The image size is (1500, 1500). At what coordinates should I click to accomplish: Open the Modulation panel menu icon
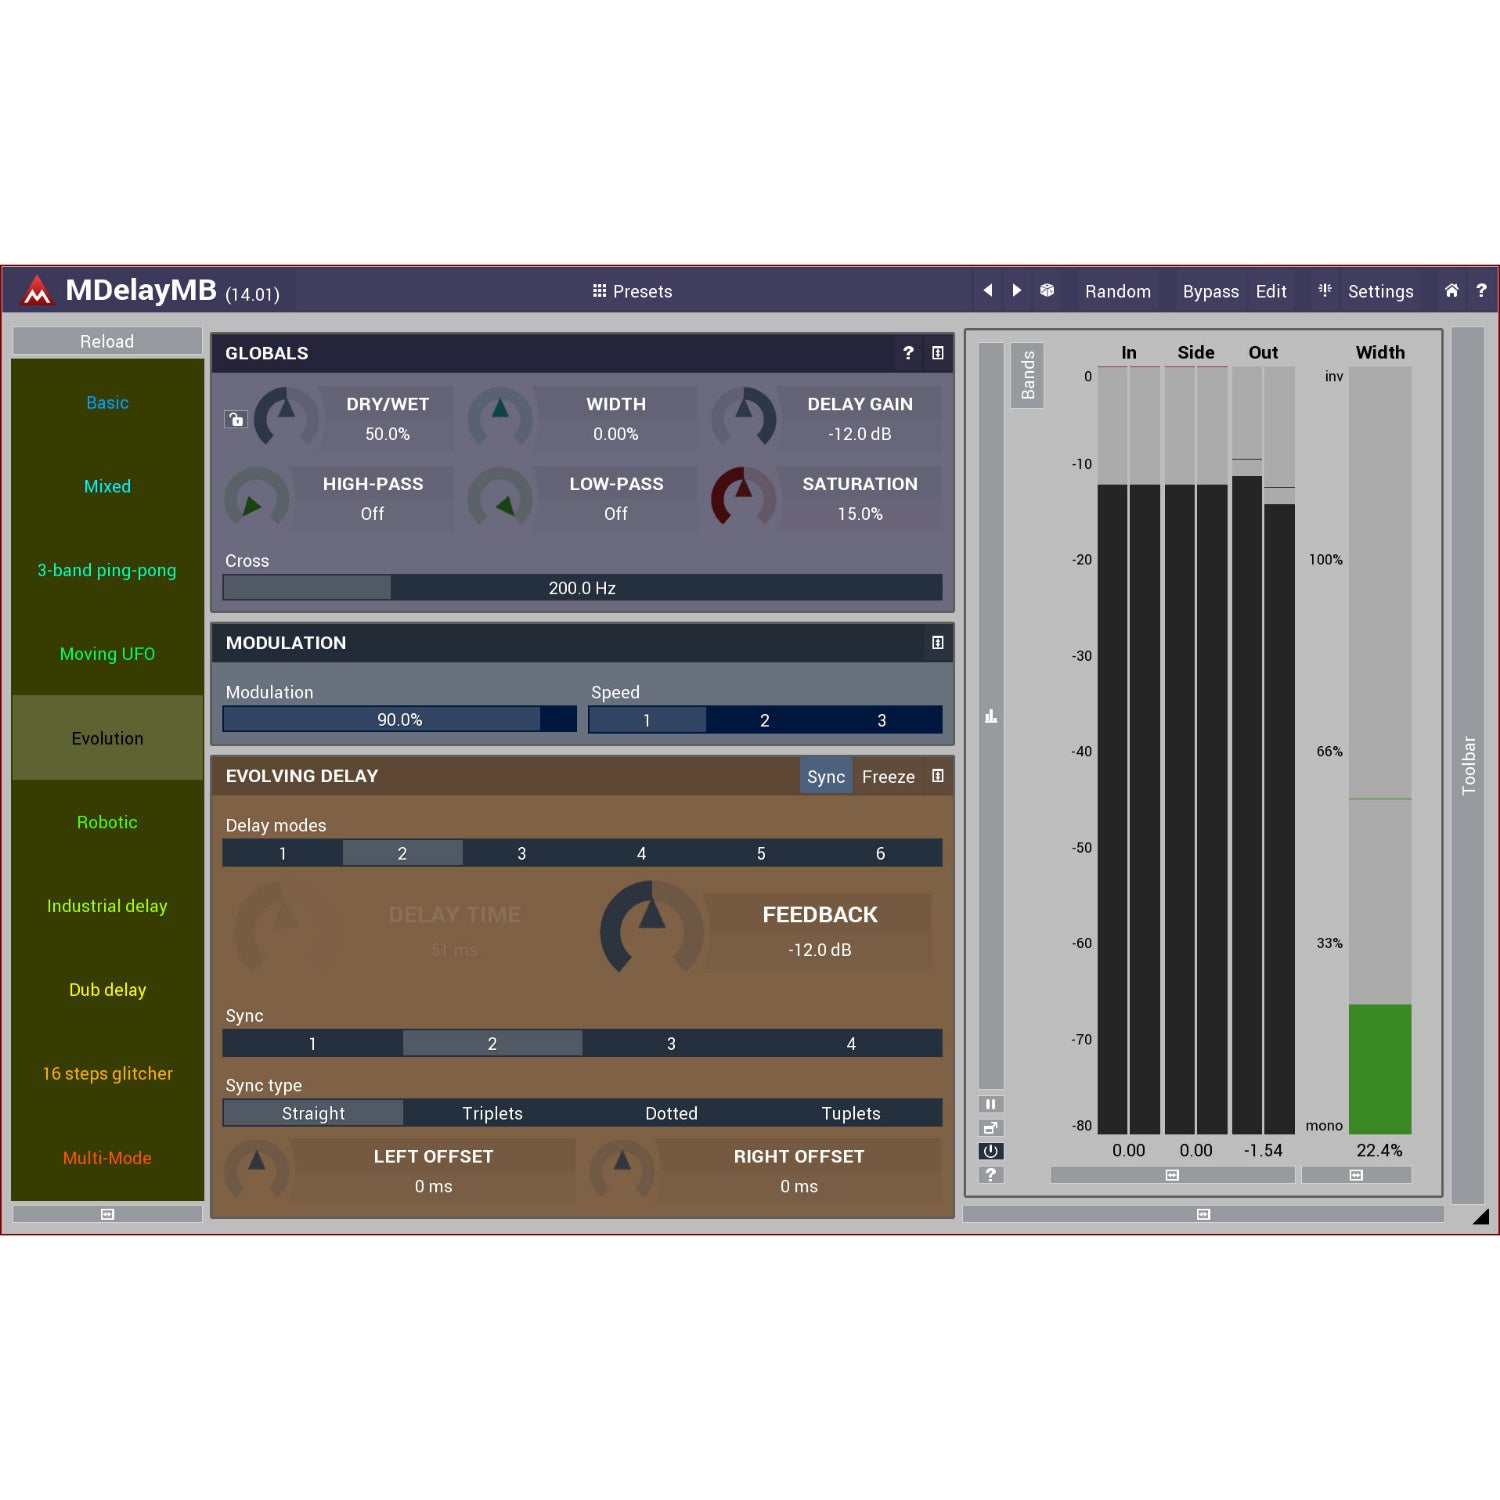point(937,643)
